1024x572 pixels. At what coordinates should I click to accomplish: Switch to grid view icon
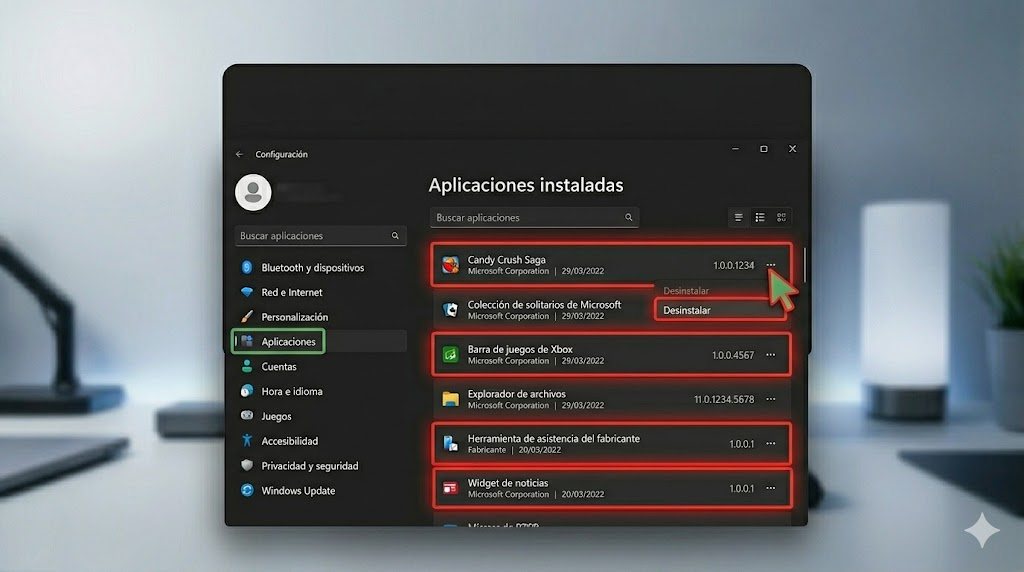tap(782, 217)
